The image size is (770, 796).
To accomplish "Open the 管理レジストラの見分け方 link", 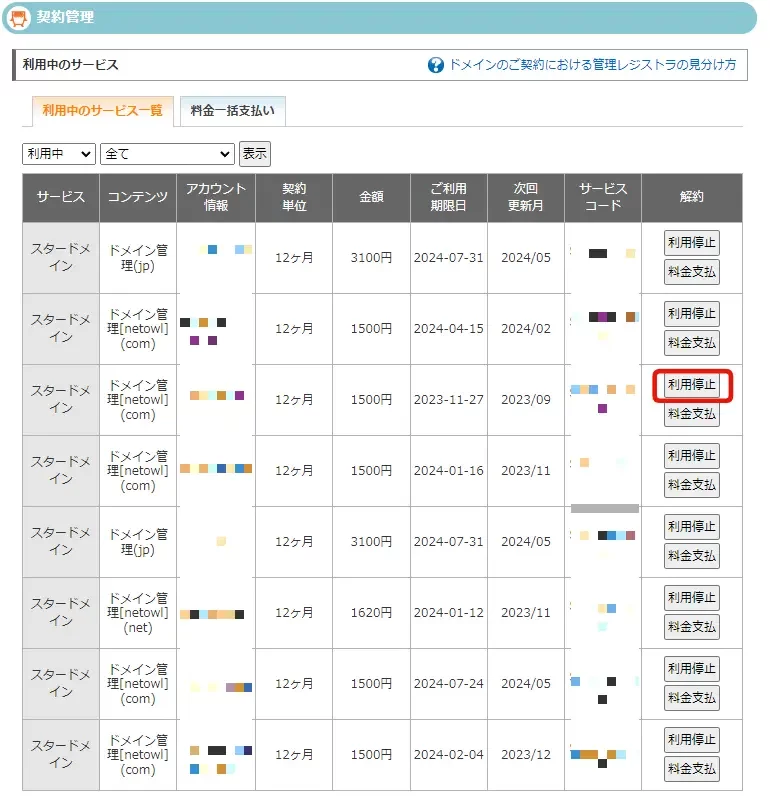I will click(592, 65).
